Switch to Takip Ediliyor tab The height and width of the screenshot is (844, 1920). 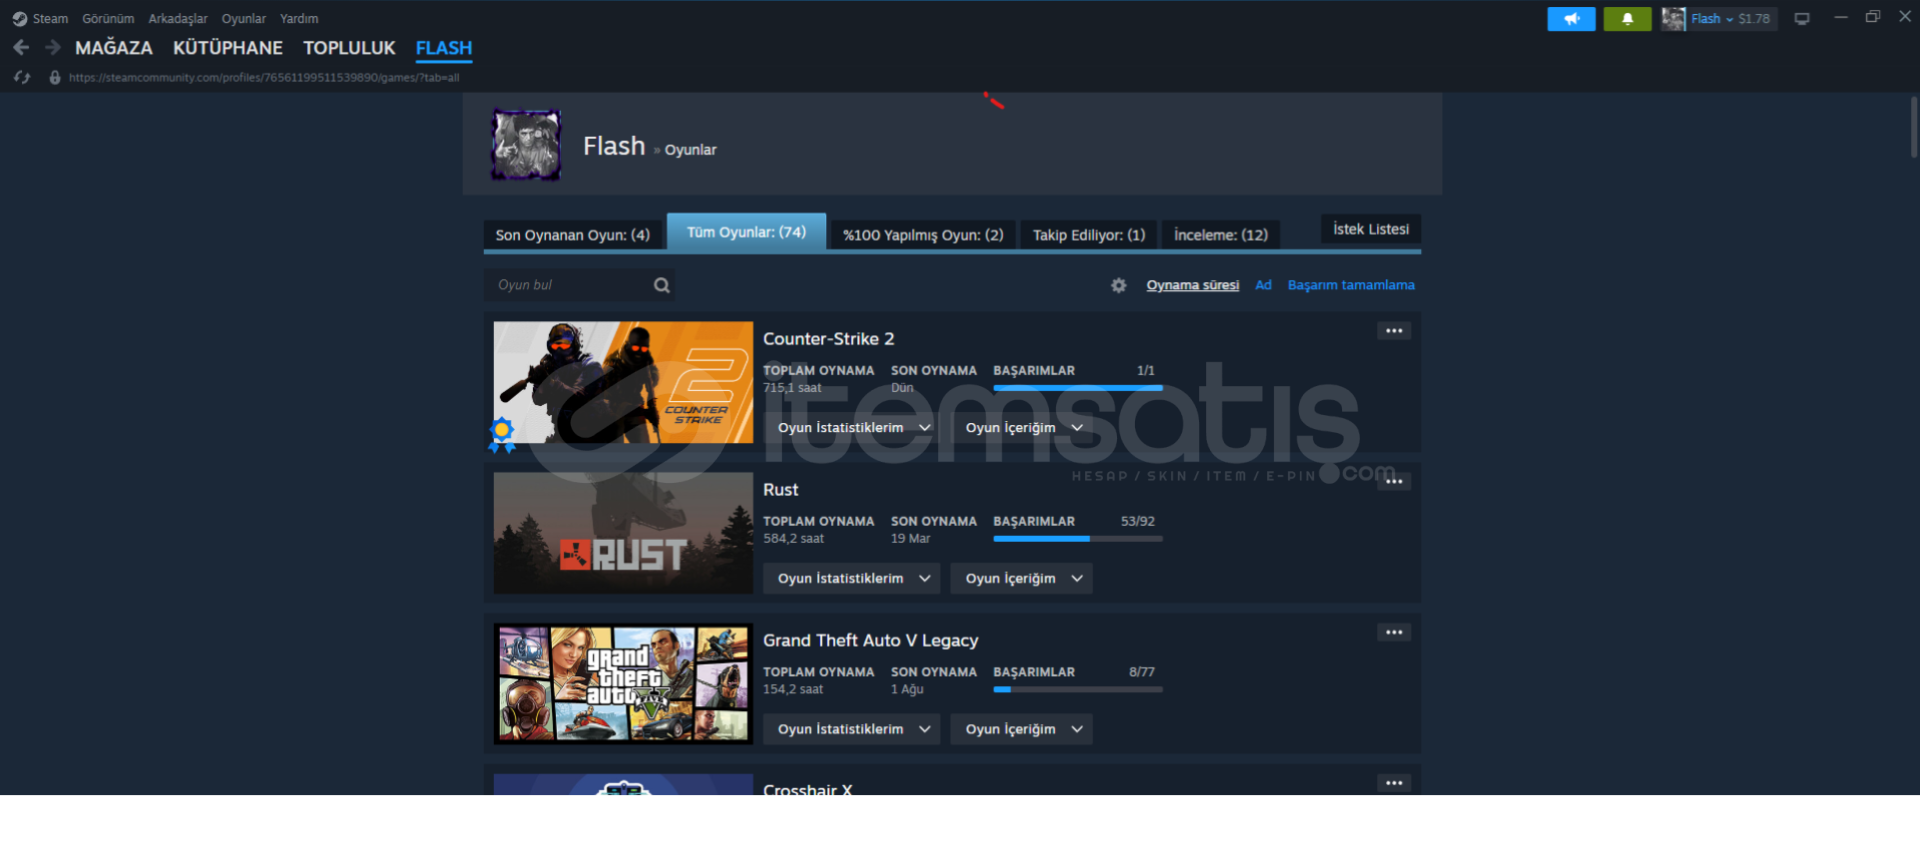click(1089, 235)
